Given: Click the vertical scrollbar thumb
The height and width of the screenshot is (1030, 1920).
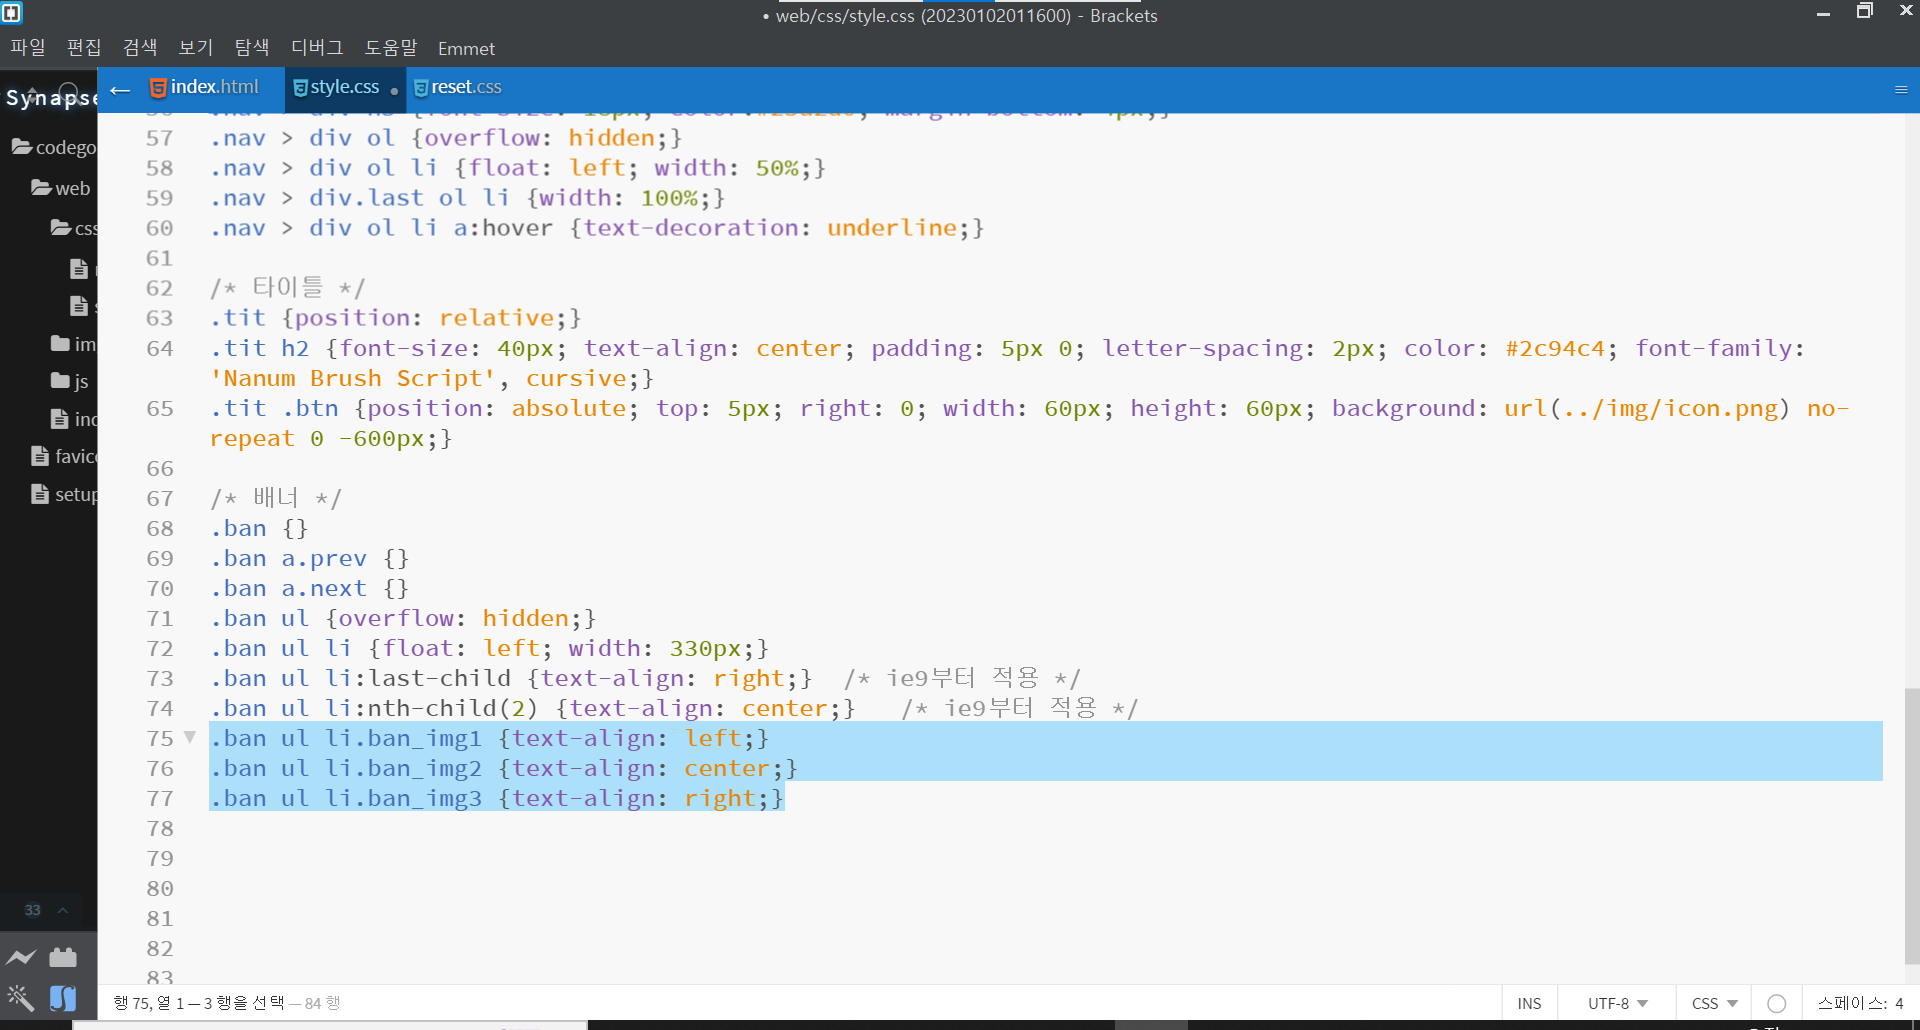Looking at the screenshot, I should (1911, 825).
